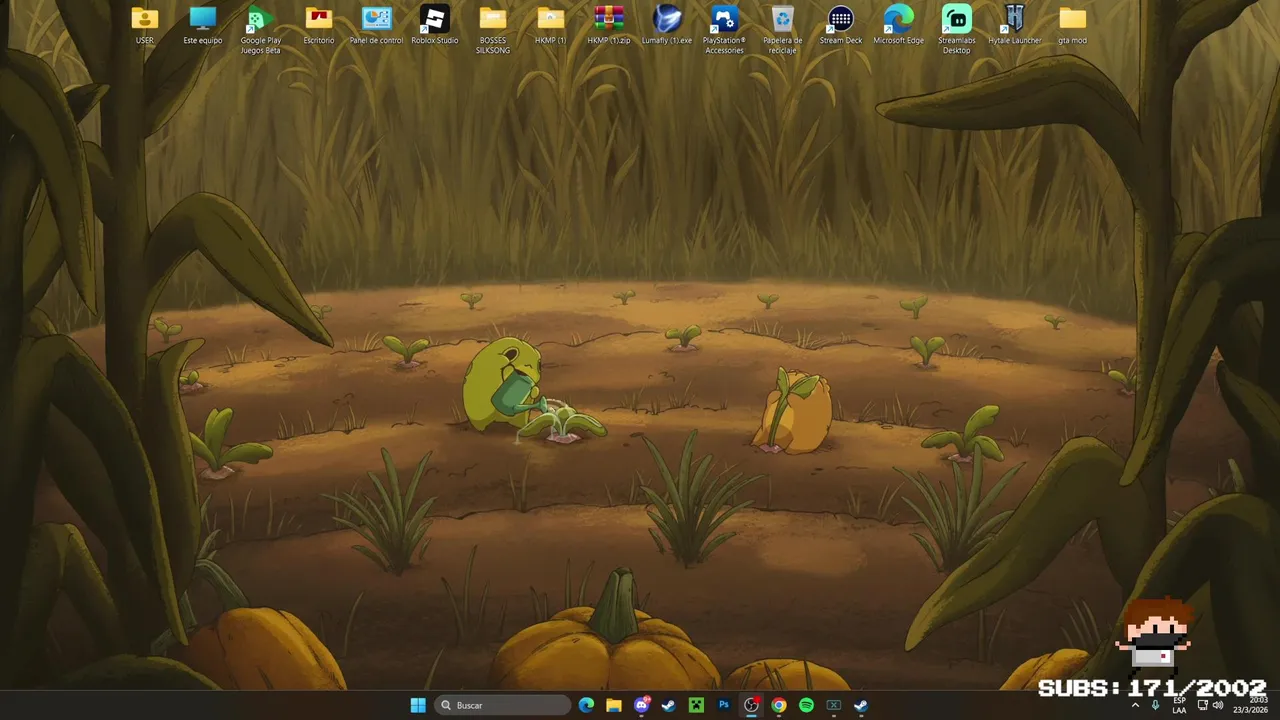Image resolution: width=1280 pixels, height=720 pixels.
Task: Open Spotify from the taskbar
Action: pos(806,705)
